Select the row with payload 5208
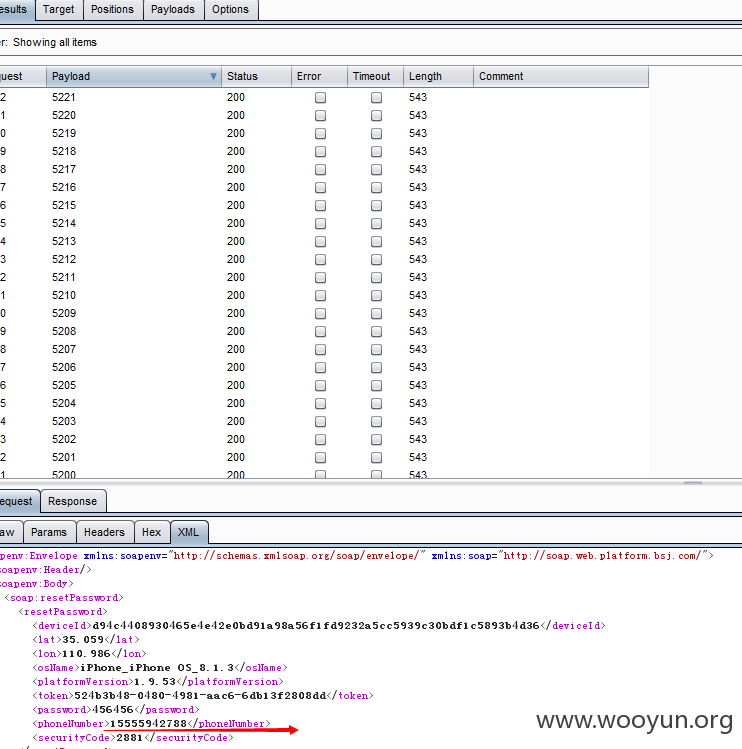The width and height of the screenshot is (742, 749). click(x=324, y=331)
